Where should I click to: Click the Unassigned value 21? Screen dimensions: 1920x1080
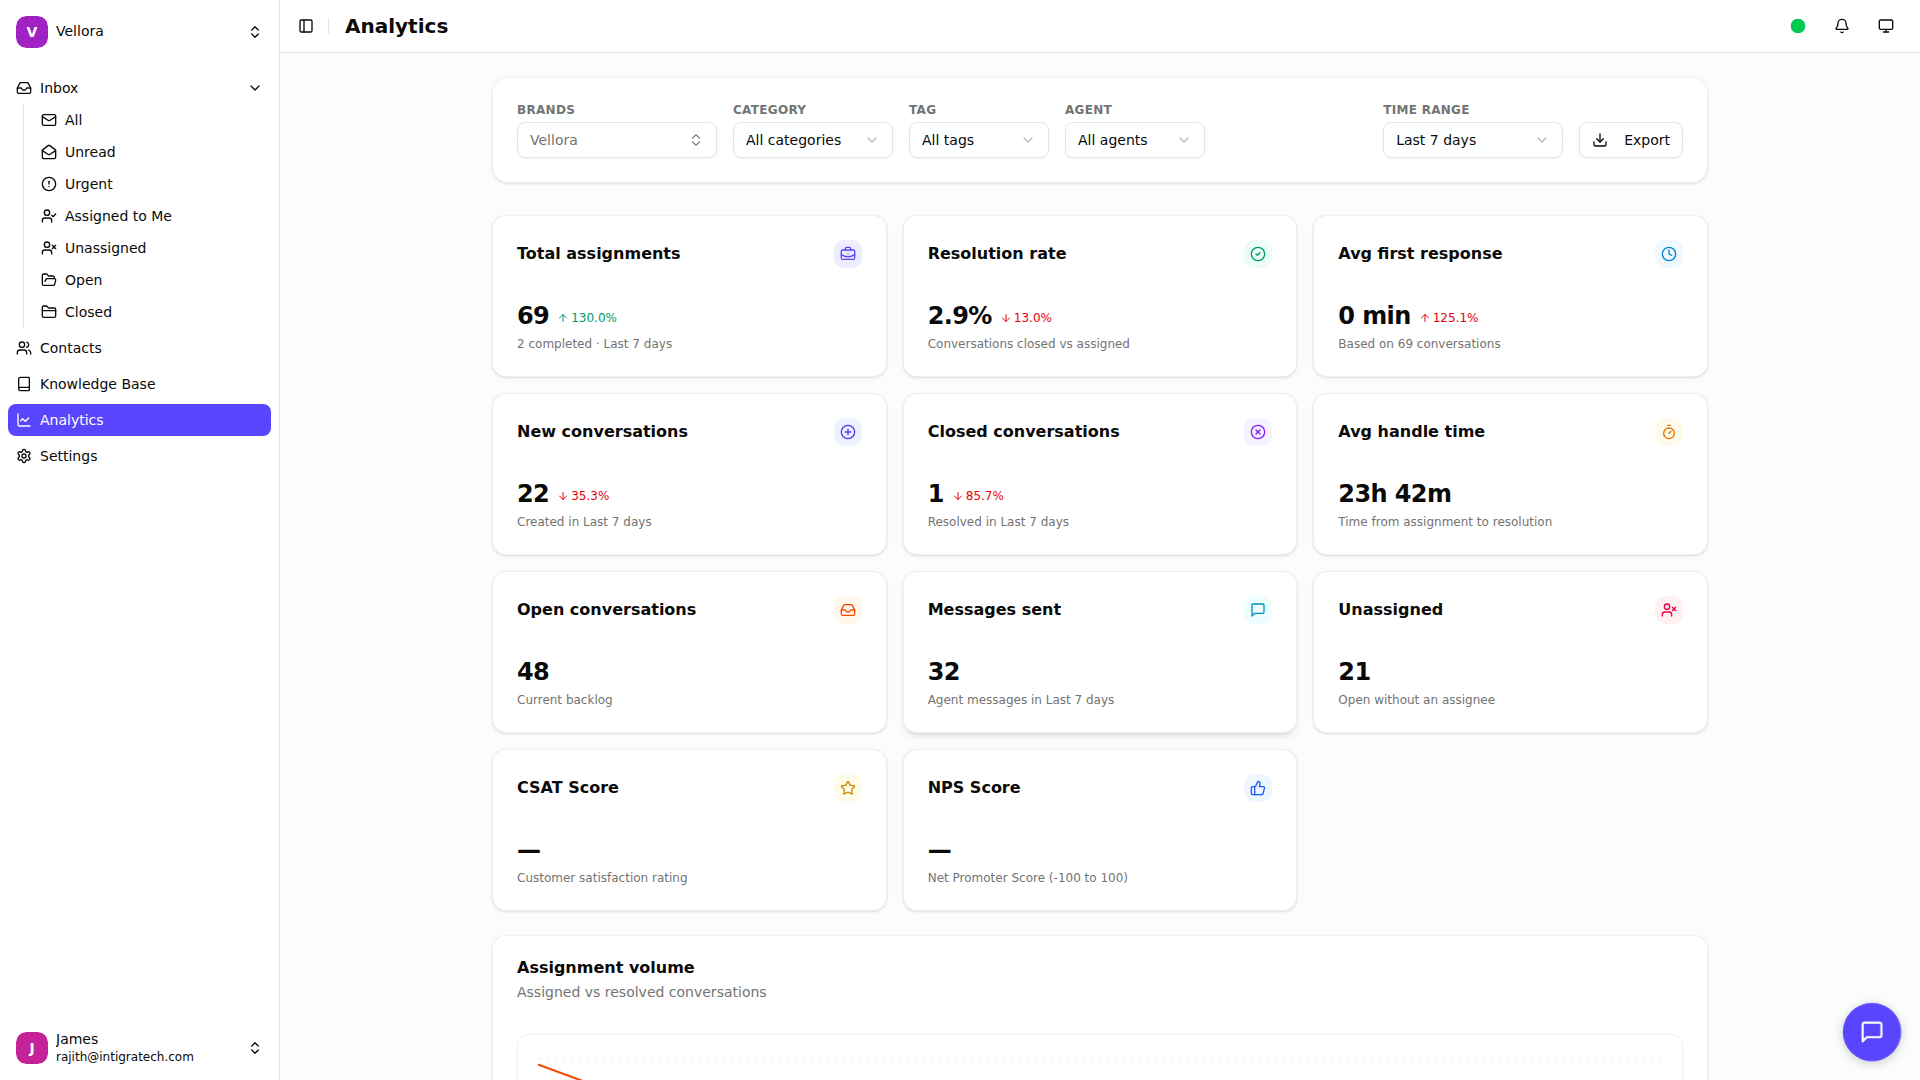(1354, 672)
